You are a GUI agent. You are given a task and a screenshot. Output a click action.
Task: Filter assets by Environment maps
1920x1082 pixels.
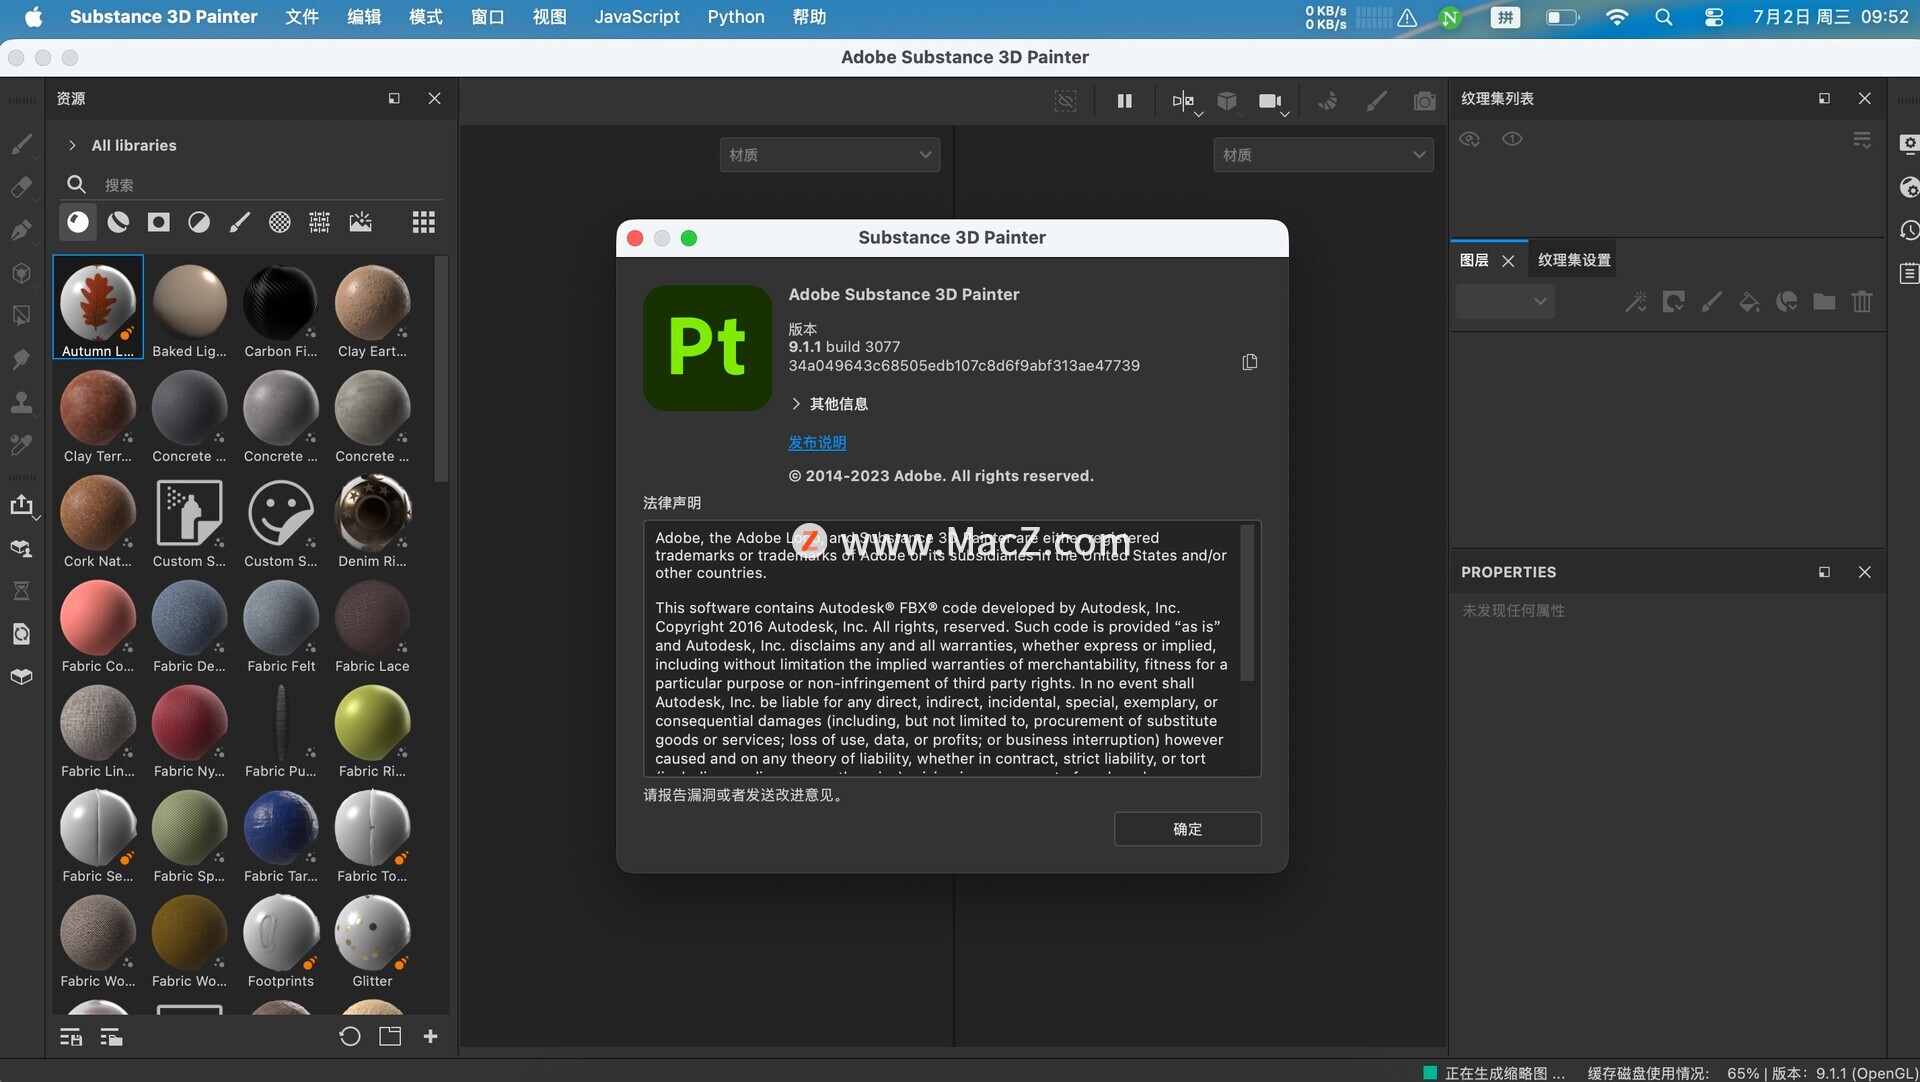361,222
